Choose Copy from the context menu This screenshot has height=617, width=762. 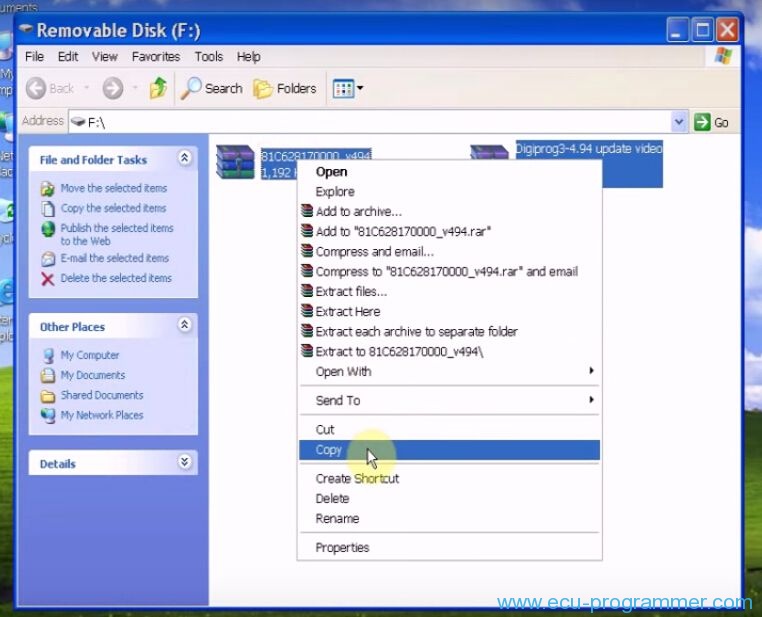pyautogui.click(x=329, y=450)
